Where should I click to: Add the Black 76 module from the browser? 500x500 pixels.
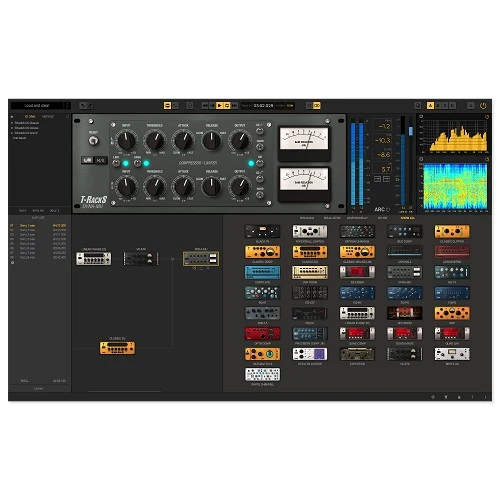pyautogui.click(x=262, y=231)
